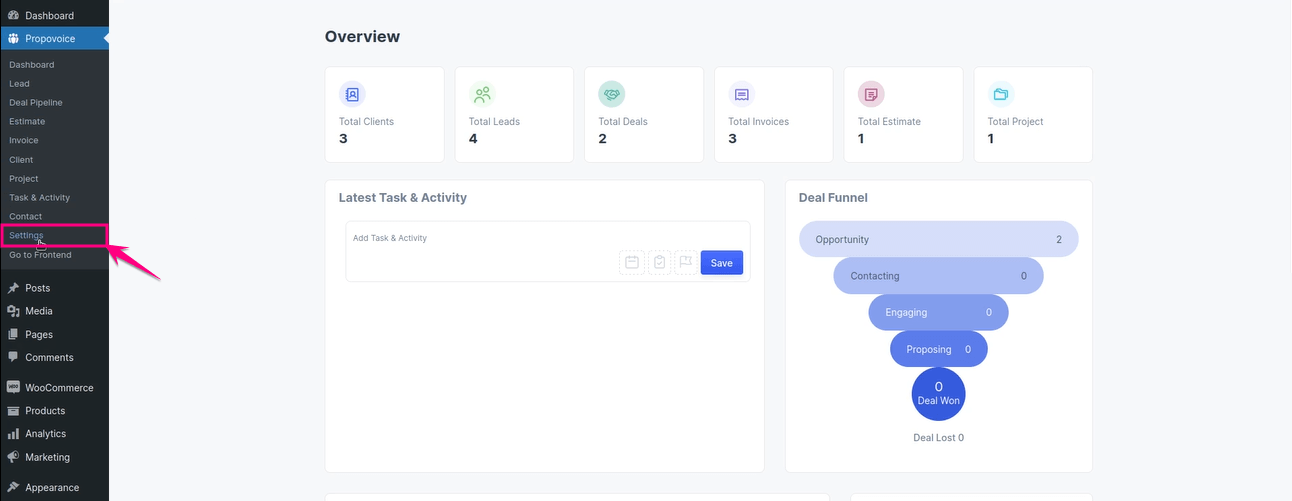The width and height of the screenshot is (1292, 501).
Task: Click the Marketing megaphone icon
Action: pos(13,457)
